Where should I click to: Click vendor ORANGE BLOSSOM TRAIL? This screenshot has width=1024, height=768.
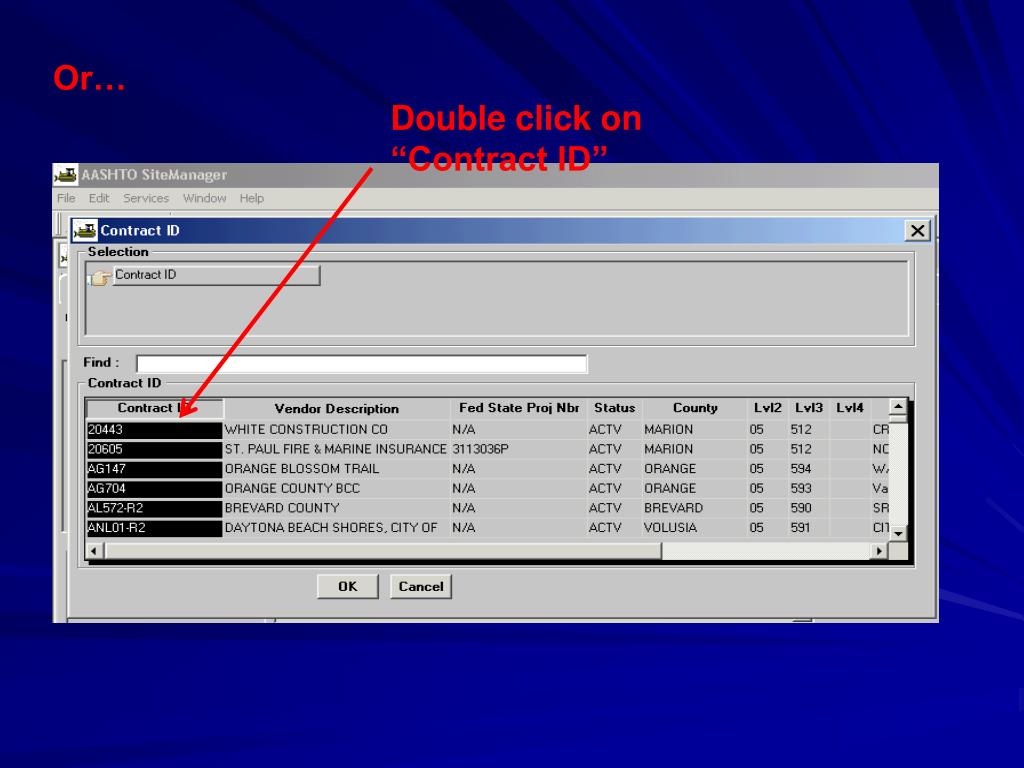tap(302, 469)
